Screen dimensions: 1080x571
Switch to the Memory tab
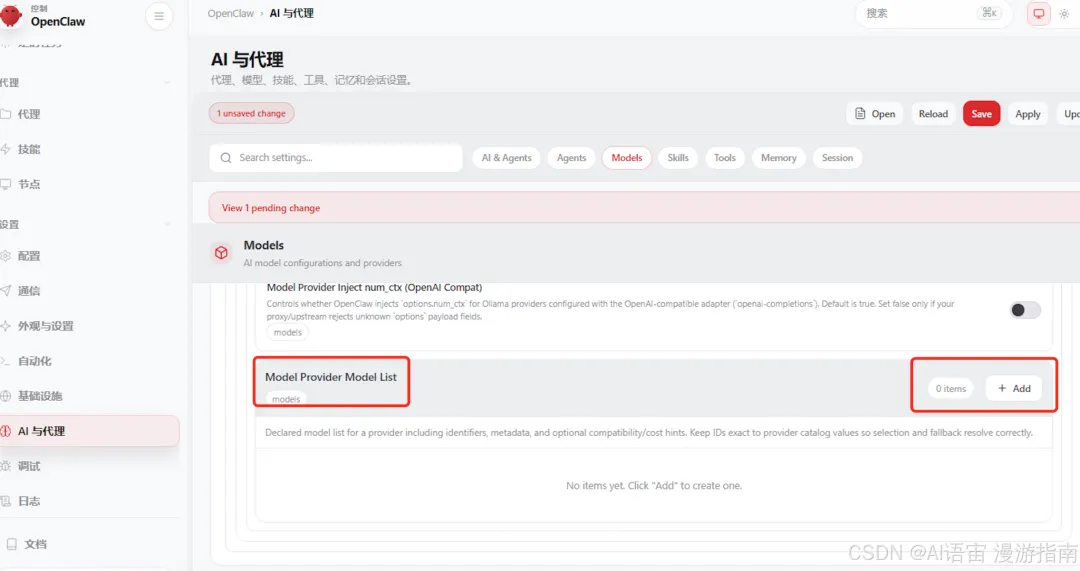point(778,158)
